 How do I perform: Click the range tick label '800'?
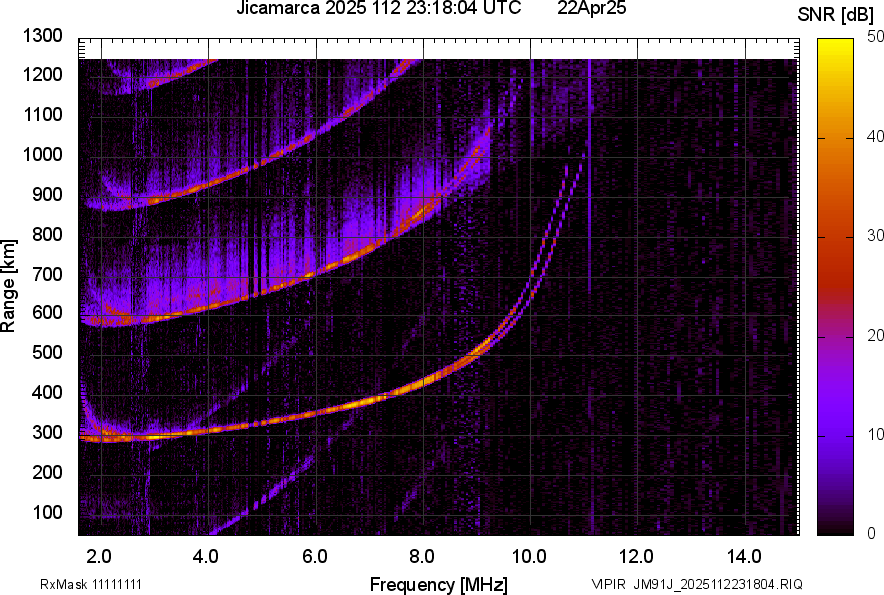(47, 233)
